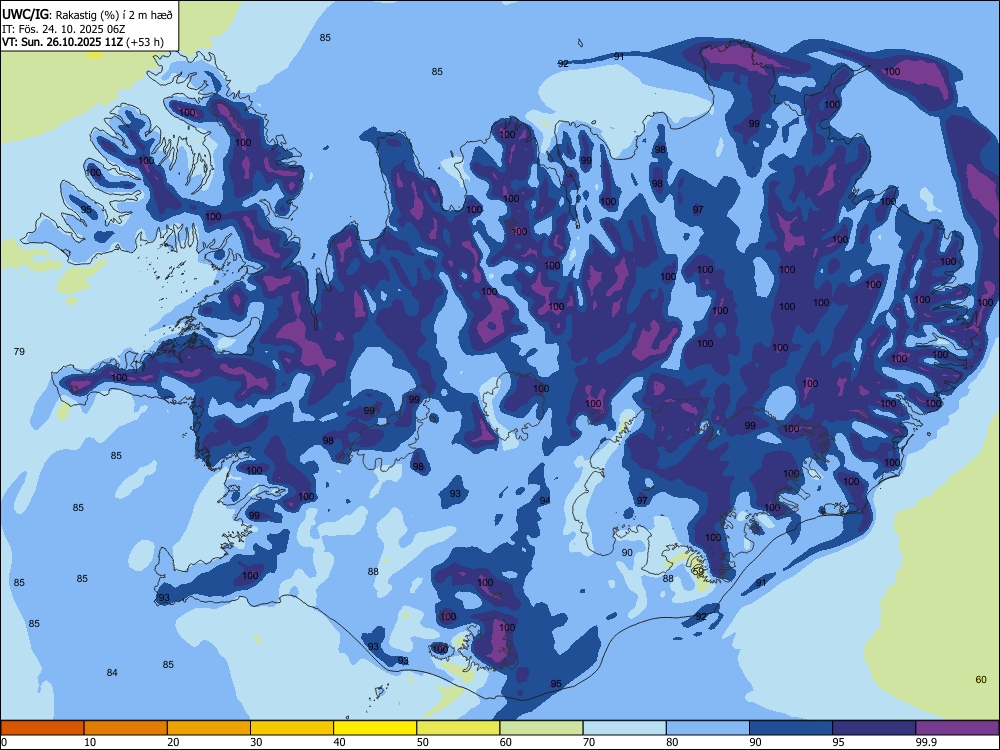Viewport: 1000px width, 750px height.
Task: Click the title line 'UWC/IG: Rakastig (%) í 2 m hæð'
Action: pyautogui.click(x=87, y=15)
